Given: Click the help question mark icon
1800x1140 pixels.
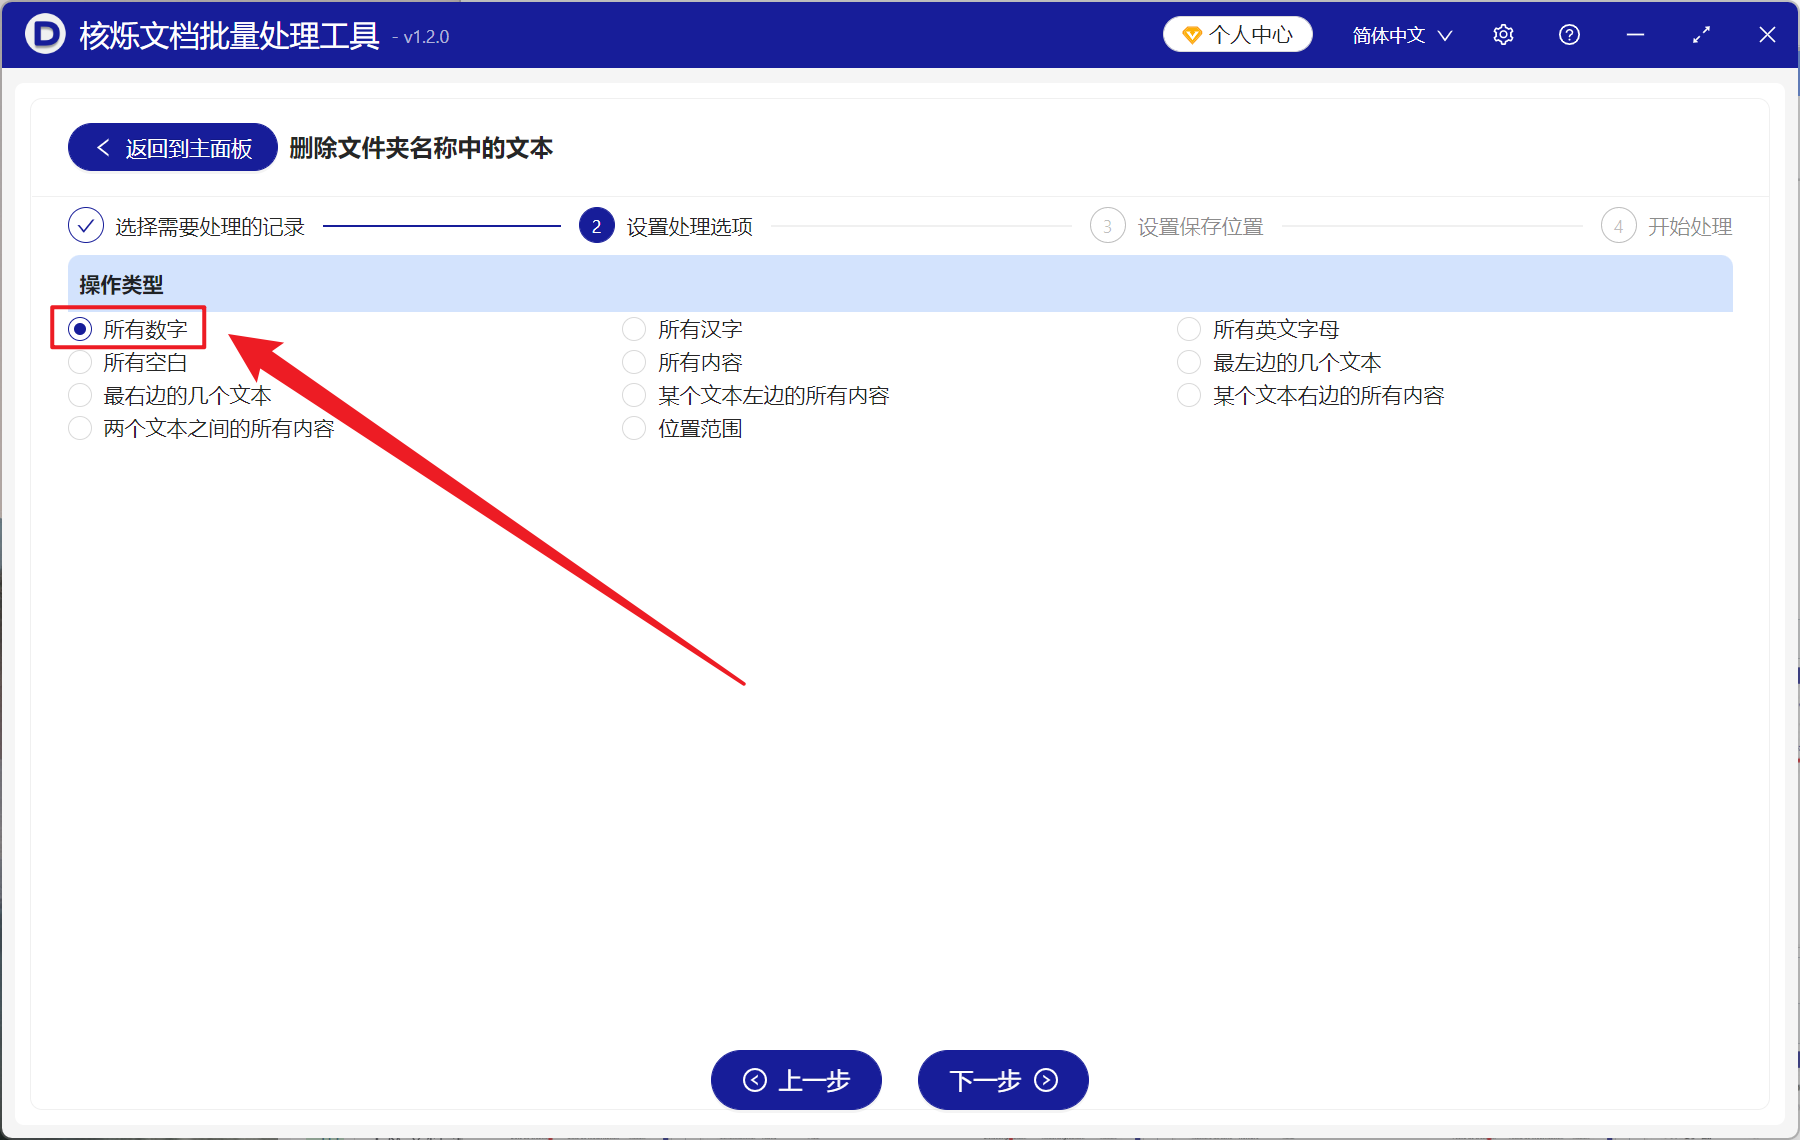Looking at the screenshot, I should [x=1569, y=34].
